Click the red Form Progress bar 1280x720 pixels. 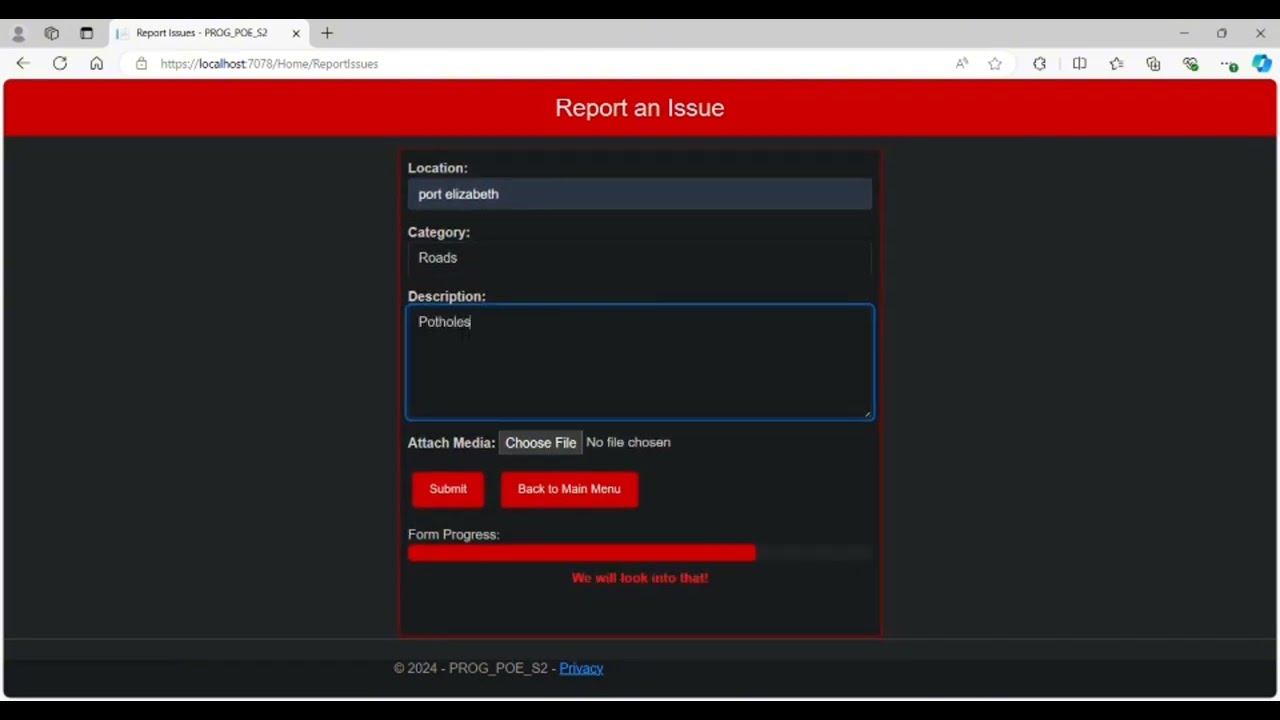click(582, 553)
